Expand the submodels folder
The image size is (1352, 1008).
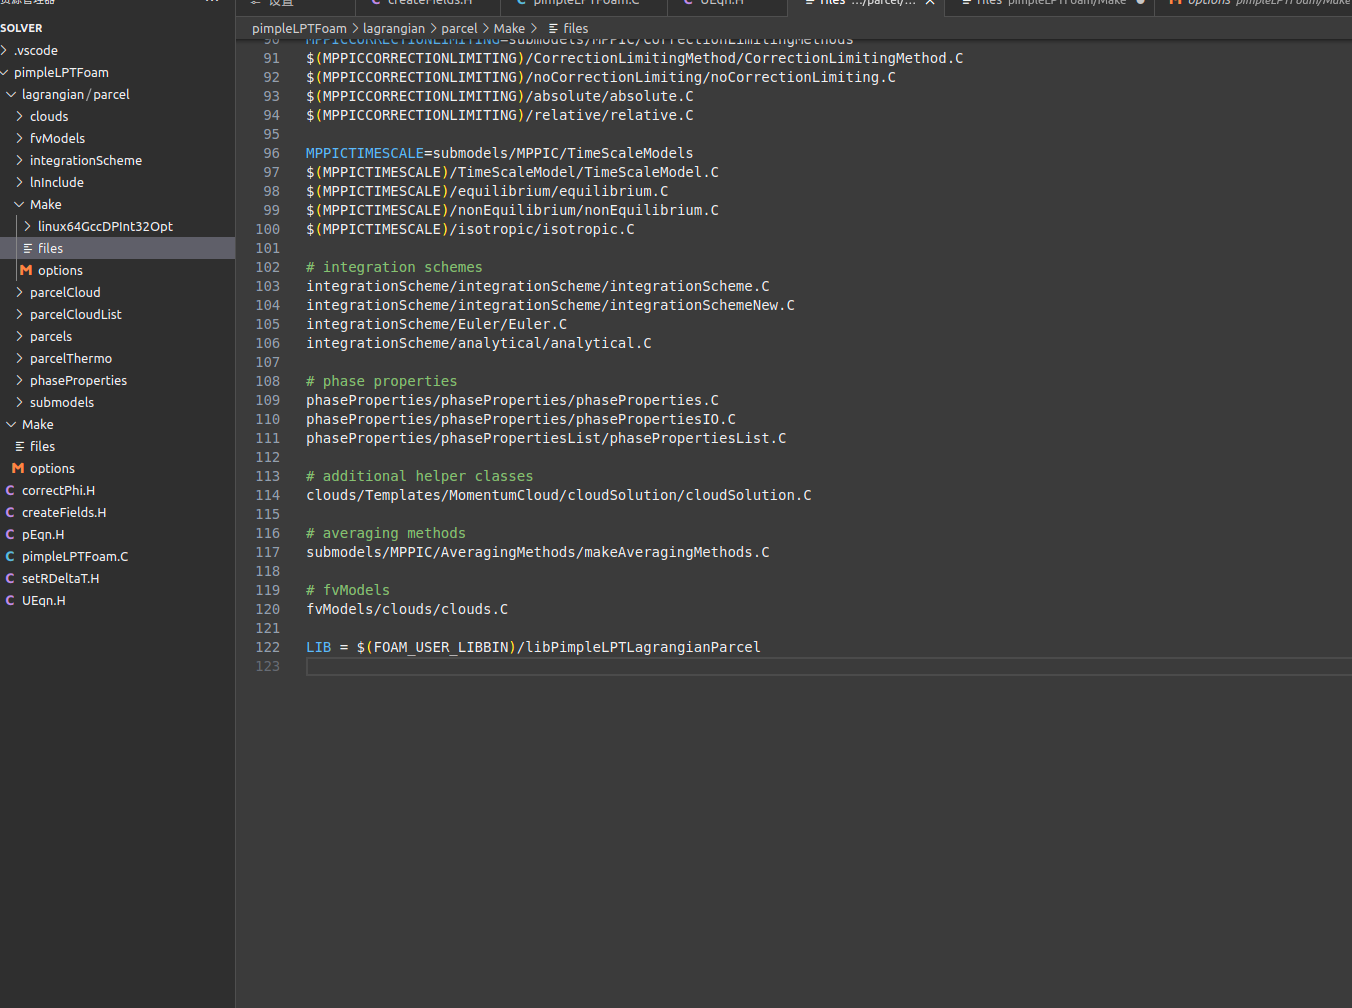click(x=62, y=402)
